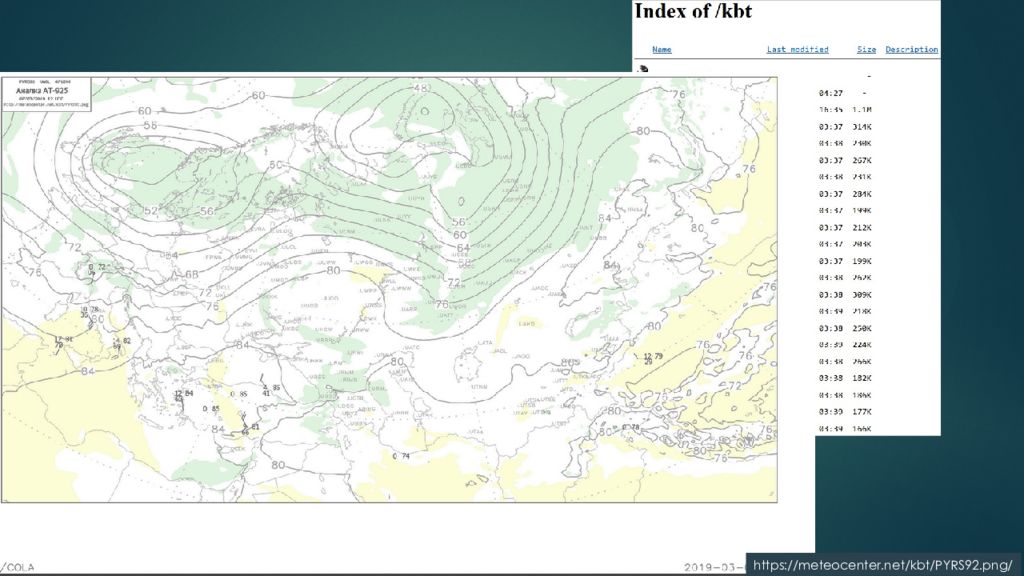The width and height of the screenshot is (1024, 576).
Task: Select the listing row sized 199K
Action: click(x=845, y=261)
